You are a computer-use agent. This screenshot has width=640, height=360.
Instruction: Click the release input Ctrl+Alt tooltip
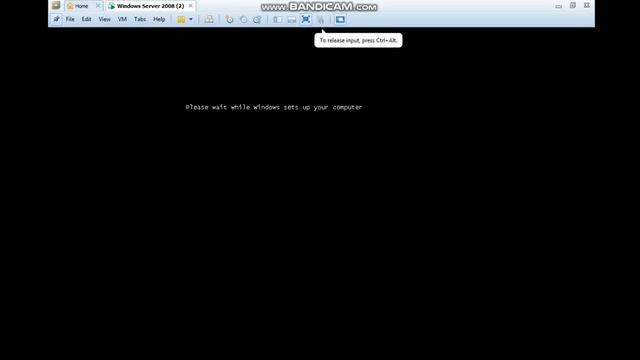[358, 40]
